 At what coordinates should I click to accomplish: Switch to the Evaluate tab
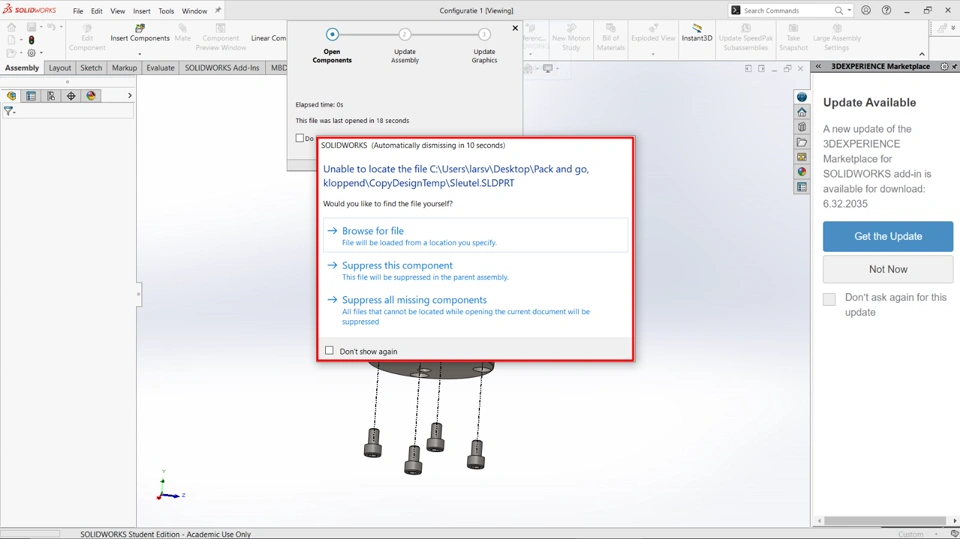click(160, 68)
